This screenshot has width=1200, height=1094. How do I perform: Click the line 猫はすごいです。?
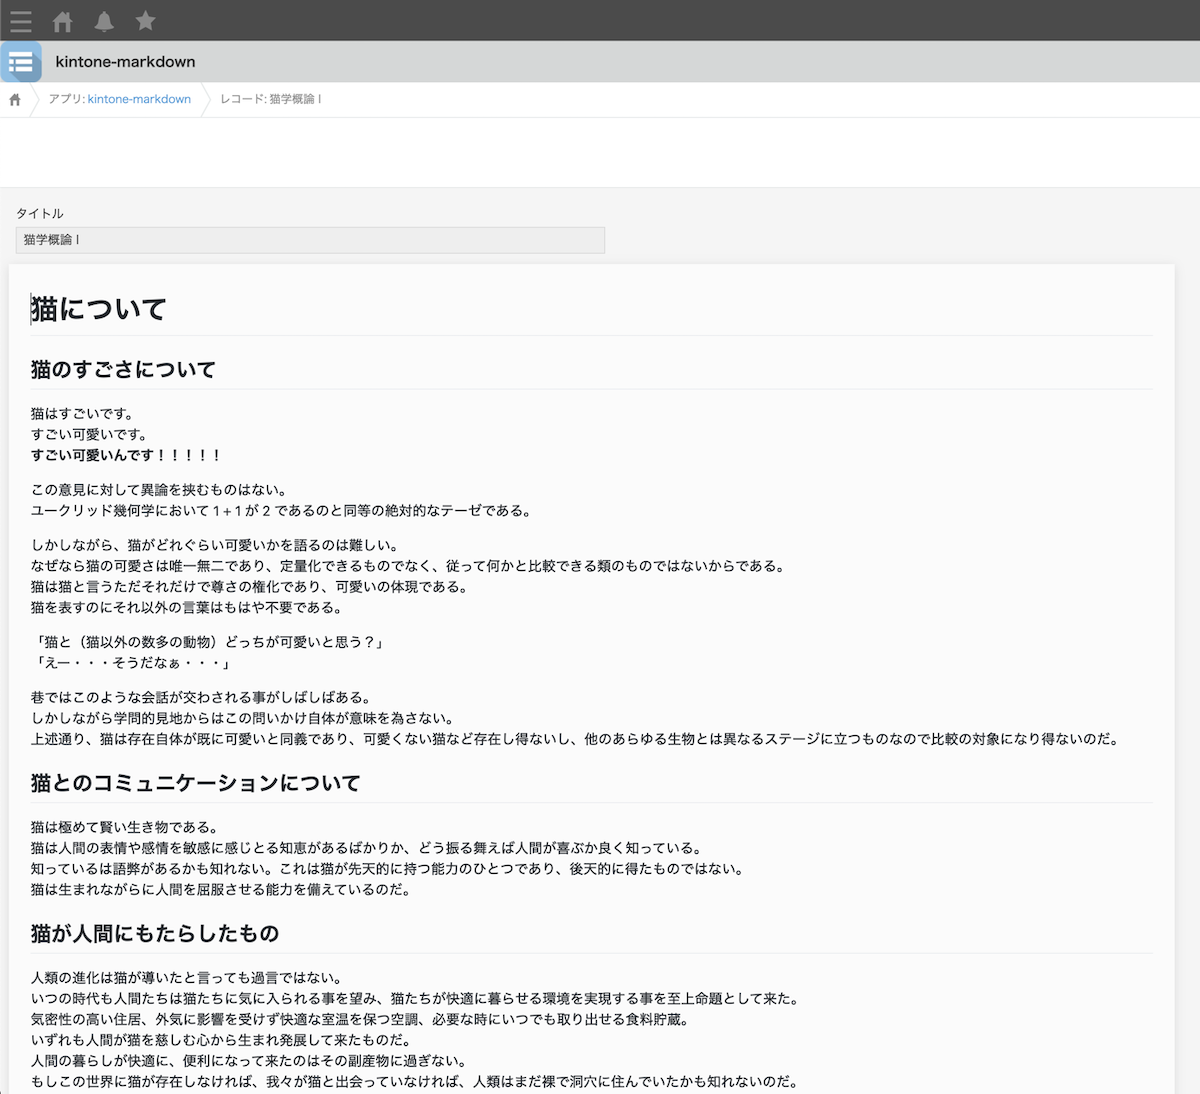pos(82,414)
